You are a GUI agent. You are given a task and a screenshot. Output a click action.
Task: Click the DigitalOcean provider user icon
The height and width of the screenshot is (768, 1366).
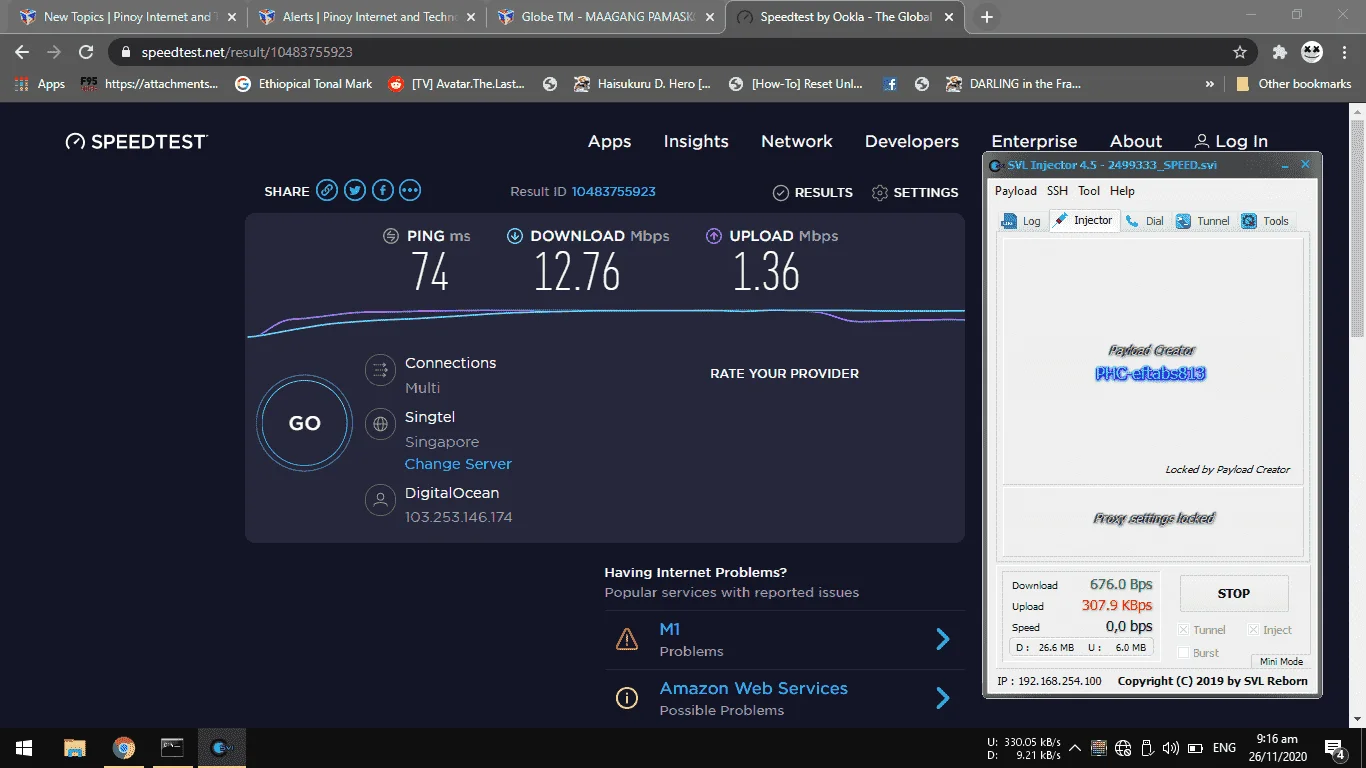click(x=380, y=500)
